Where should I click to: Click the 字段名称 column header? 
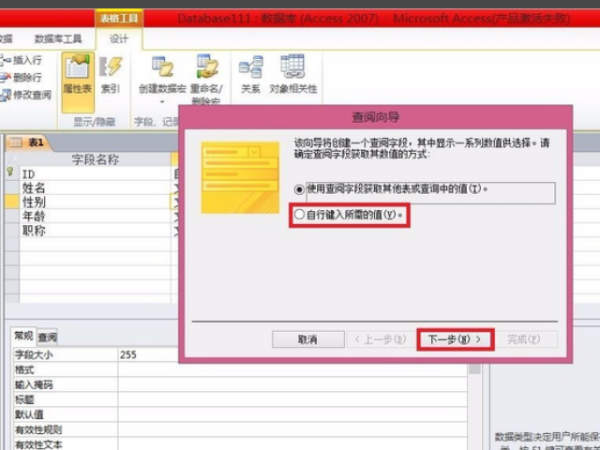[x=95, y=159]
